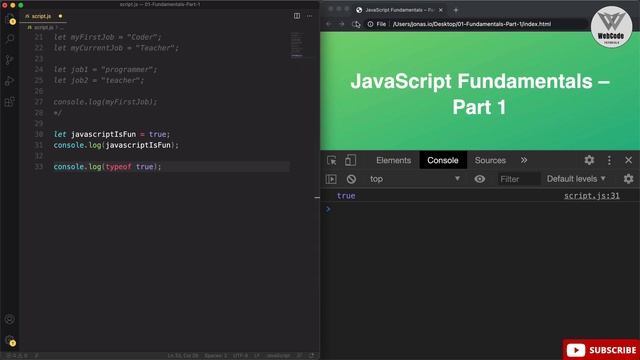Click the encoding UTF-8 status item
The height and width of the screenshot is (360, 640).
point(240,356)
